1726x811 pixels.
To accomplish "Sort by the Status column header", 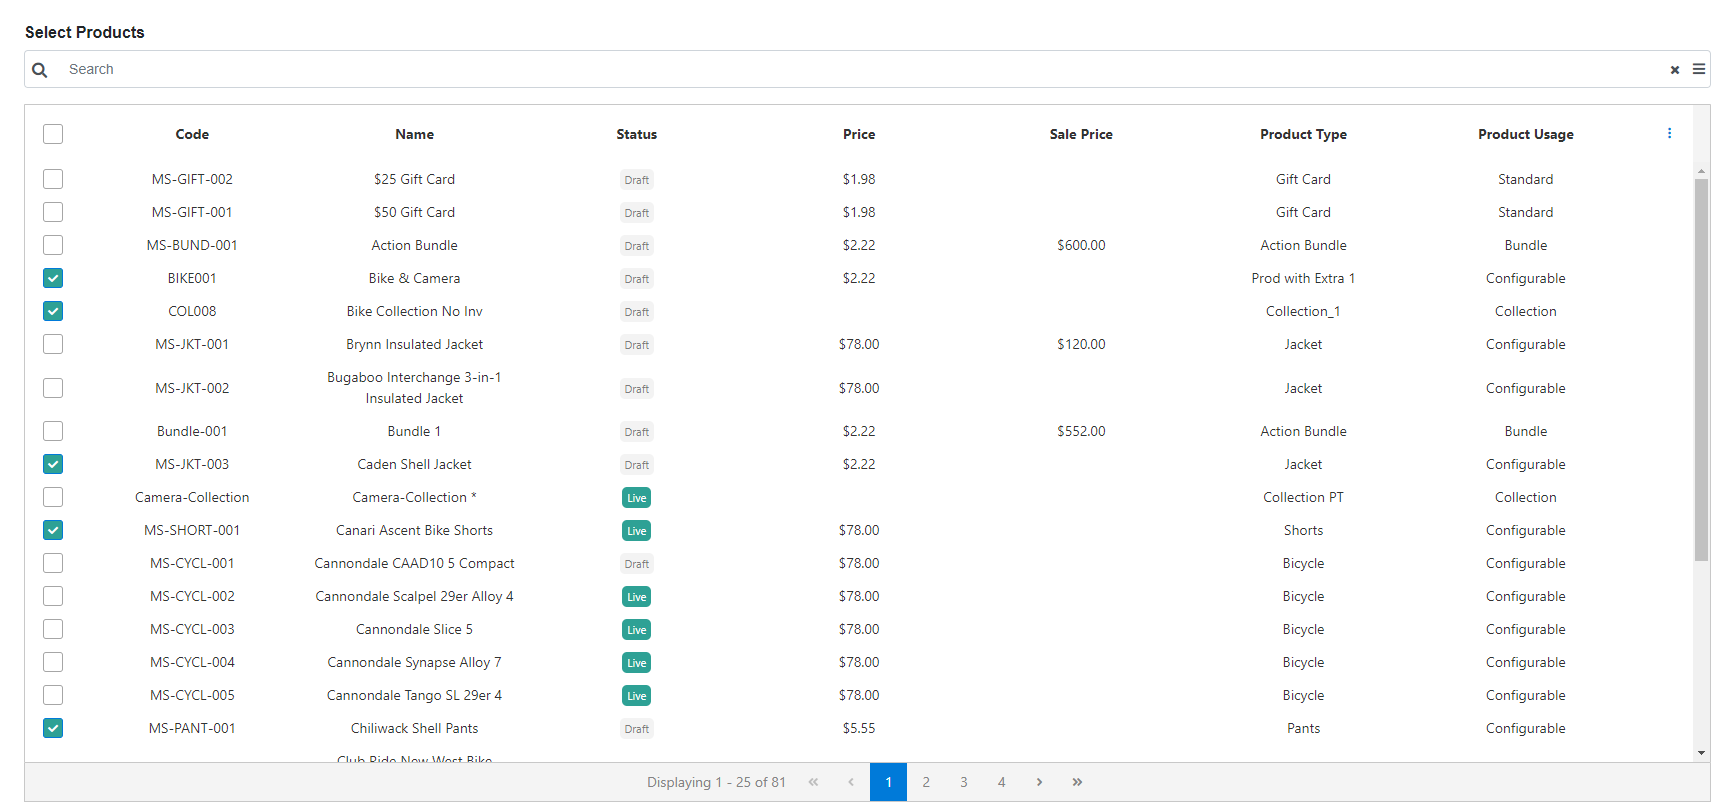I will tap(637, 134).
